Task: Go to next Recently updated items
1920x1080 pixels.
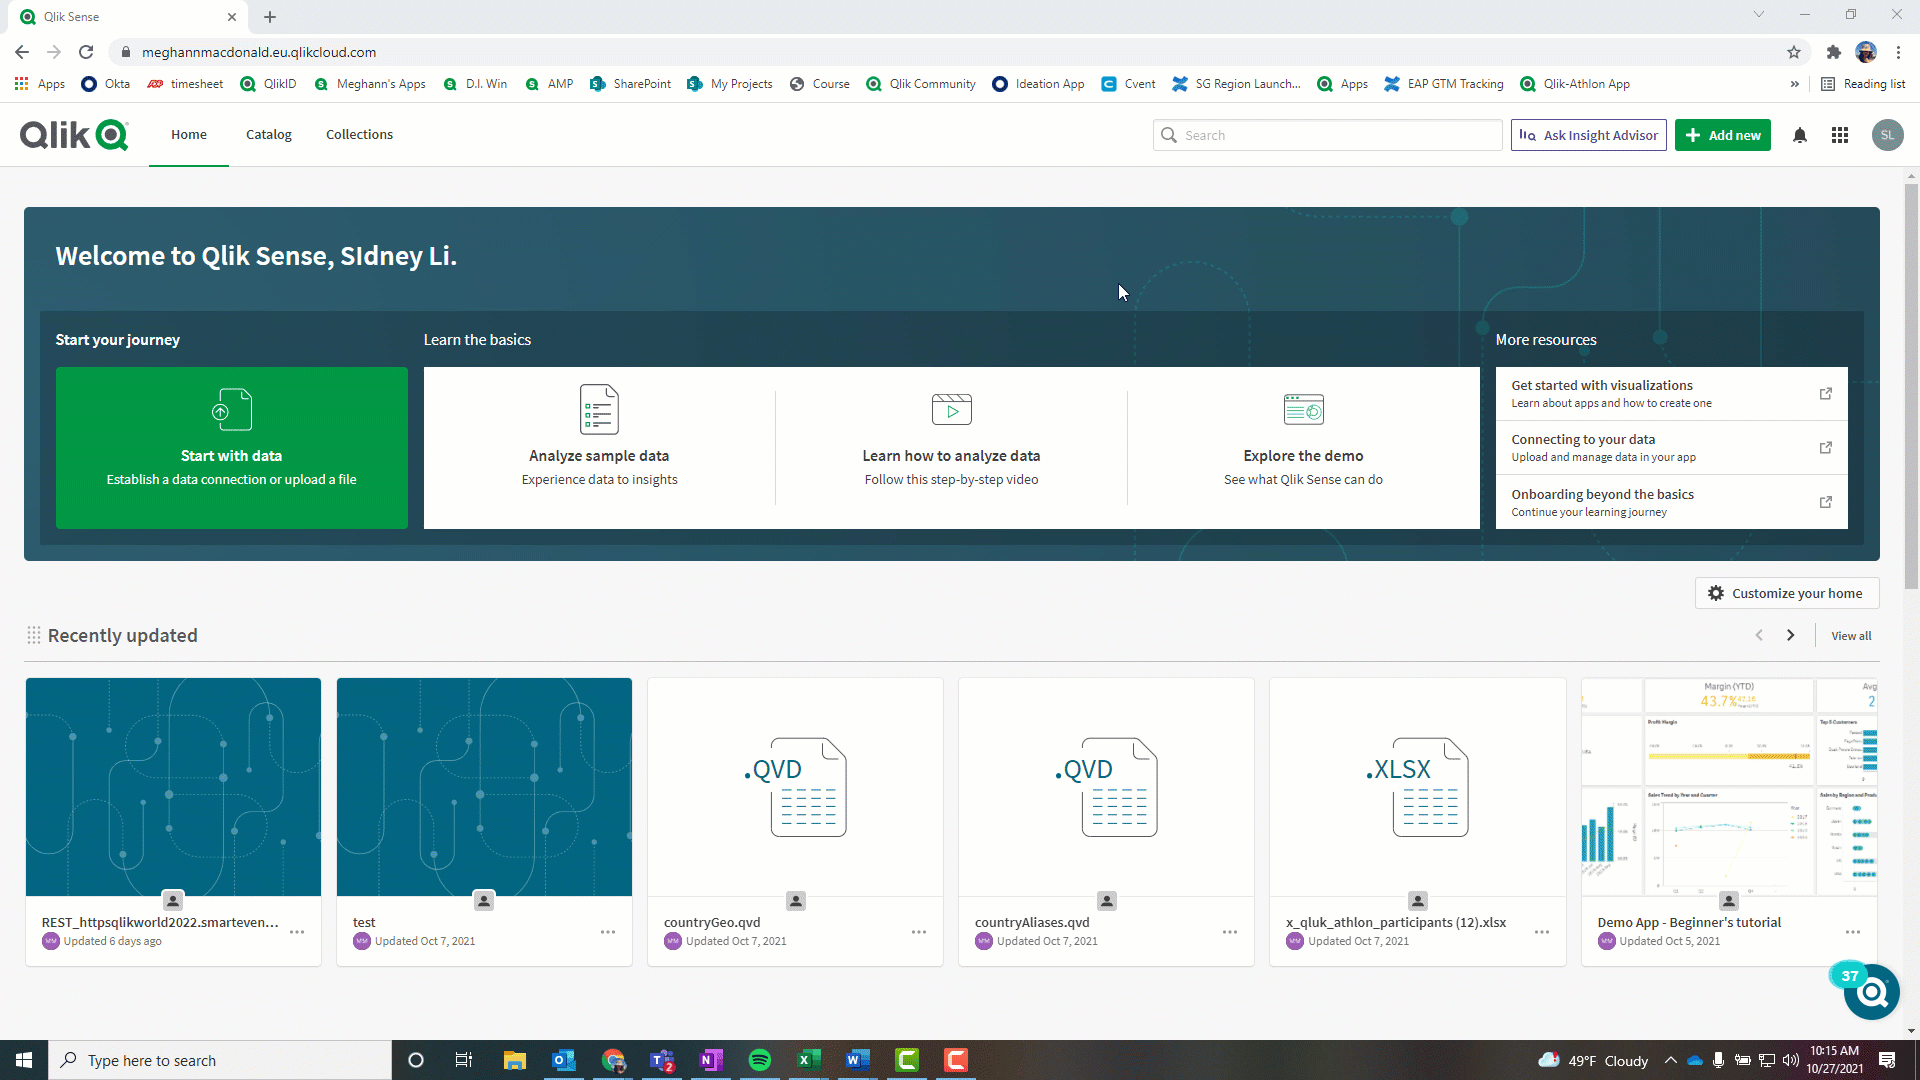Action: tap(1790, 635)
